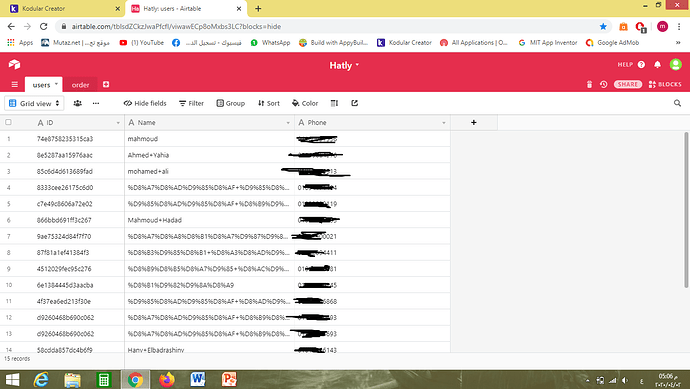Open the account avatar menu
The image size is (690, 389).
point(675,65)
